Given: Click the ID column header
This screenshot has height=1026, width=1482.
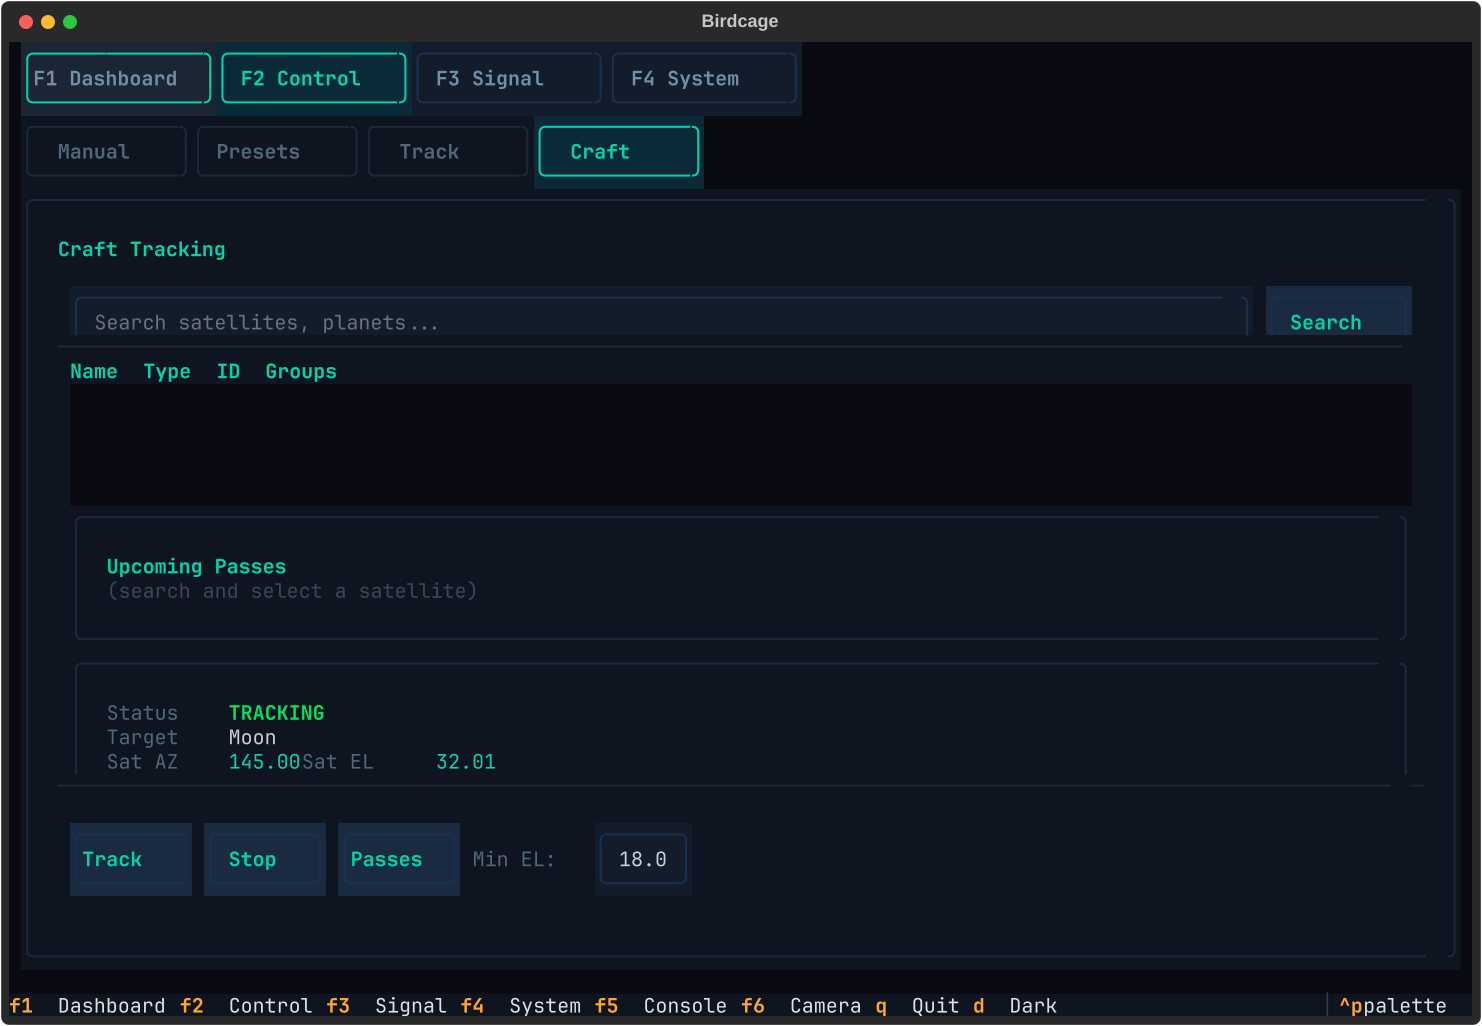Looking at the screenshot, I should coord(228,371).
